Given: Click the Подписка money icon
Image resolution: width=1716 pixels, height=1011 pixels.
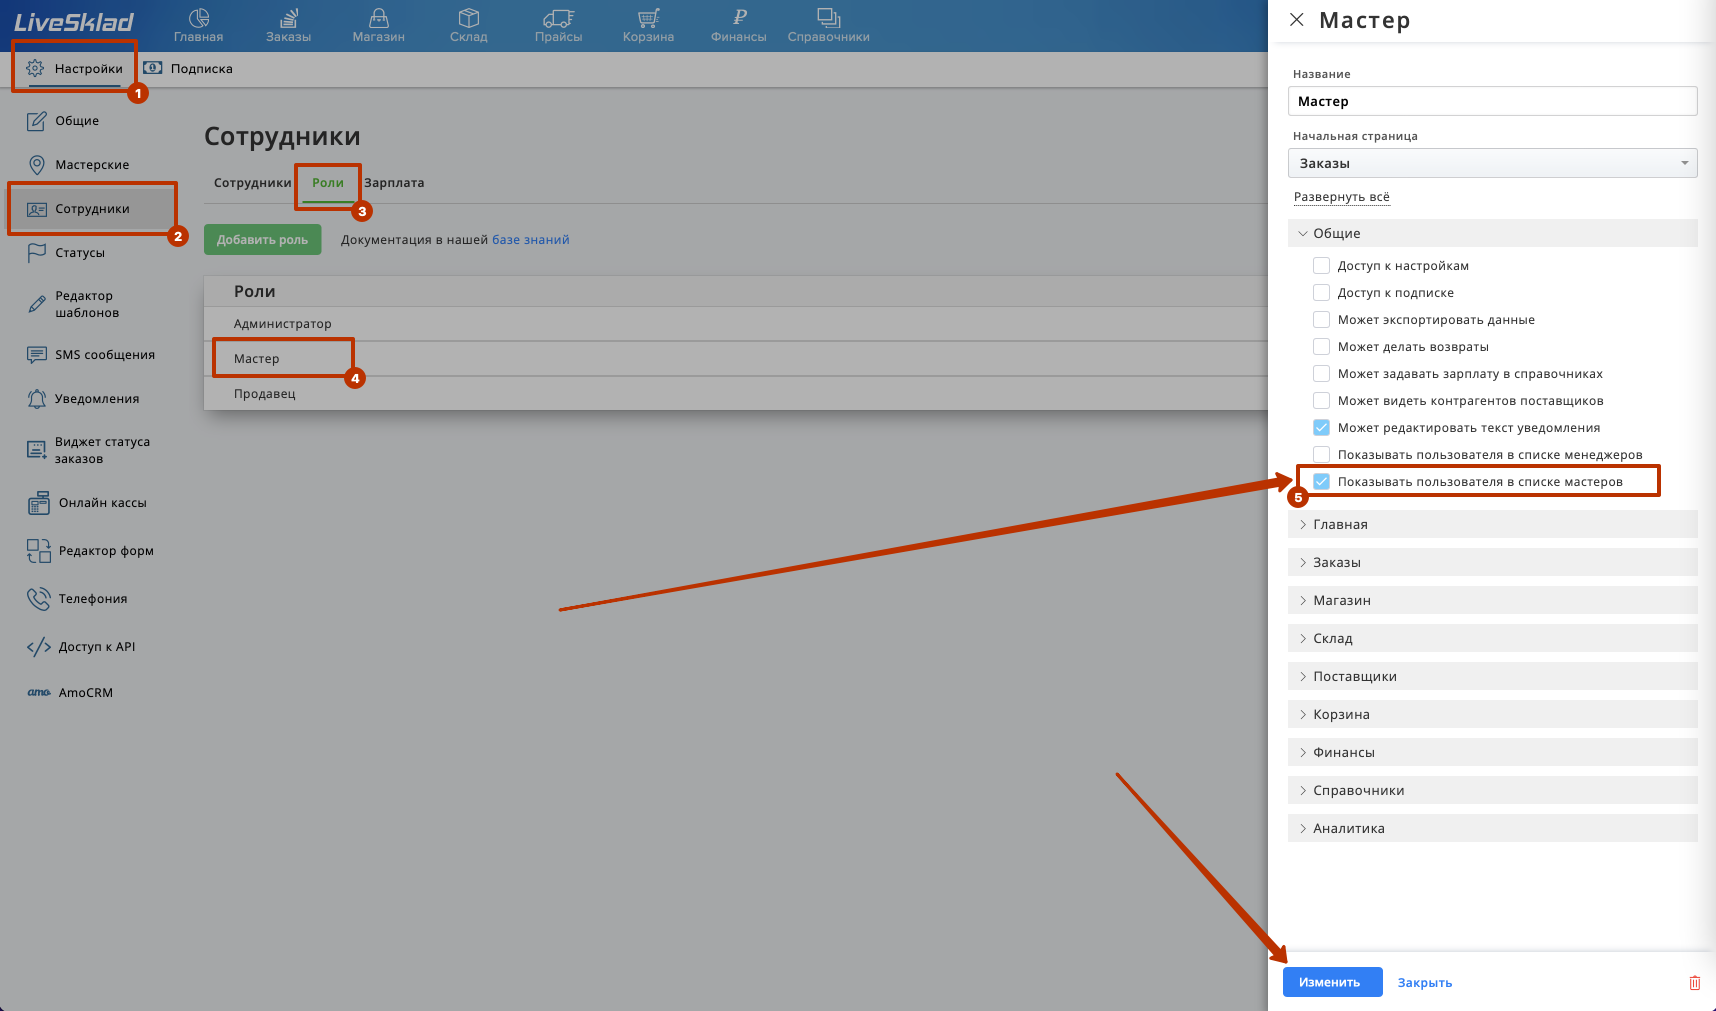Looking at the screenshot, I should [153, 68].
